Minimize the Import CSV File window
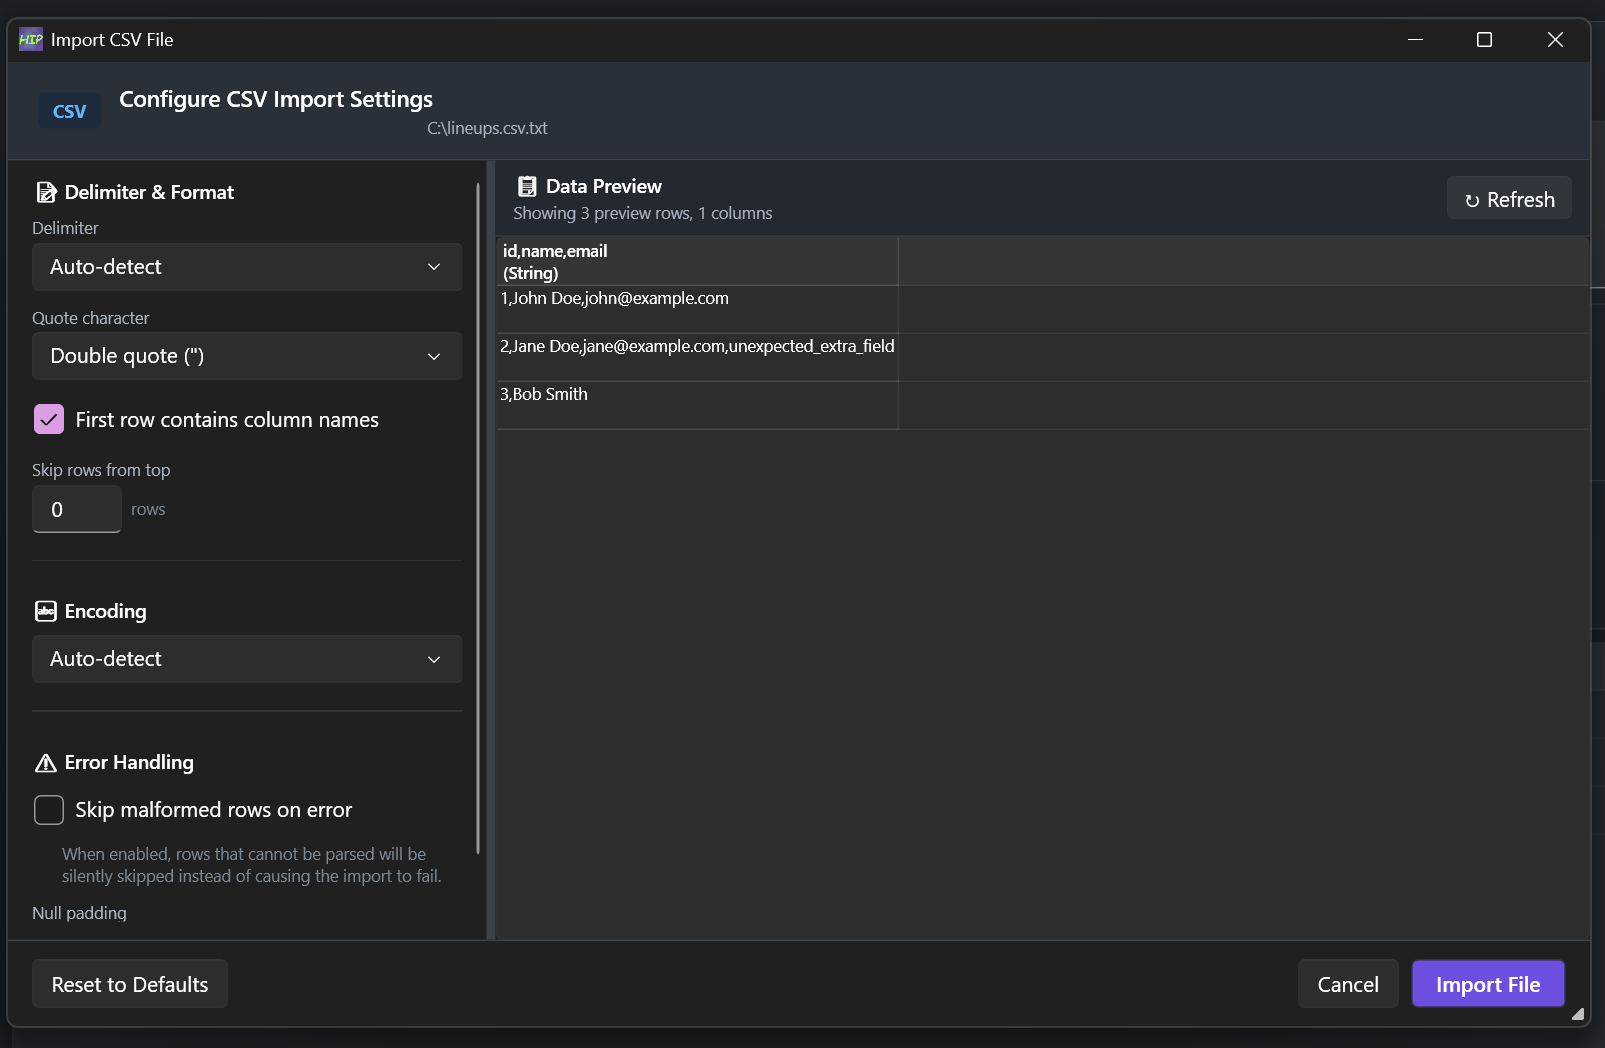This screenshot has width=1605, height=1048. coord(1415,40)
